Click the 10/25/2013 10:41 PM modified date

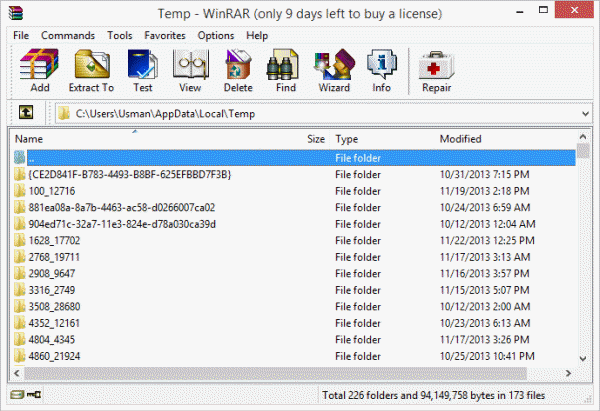click(487, 356)
